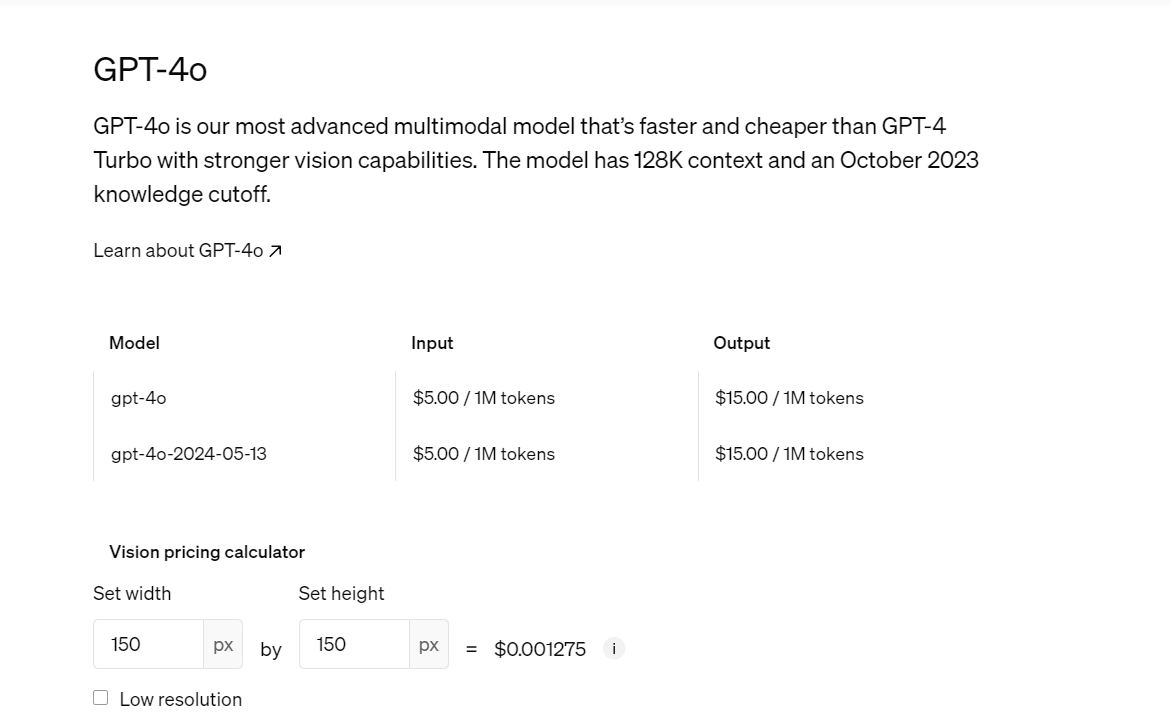This screenshot has width=1171, height=728.
Task: Click the external-link arrow after Learn about GPT-4o
Action: 274,249
